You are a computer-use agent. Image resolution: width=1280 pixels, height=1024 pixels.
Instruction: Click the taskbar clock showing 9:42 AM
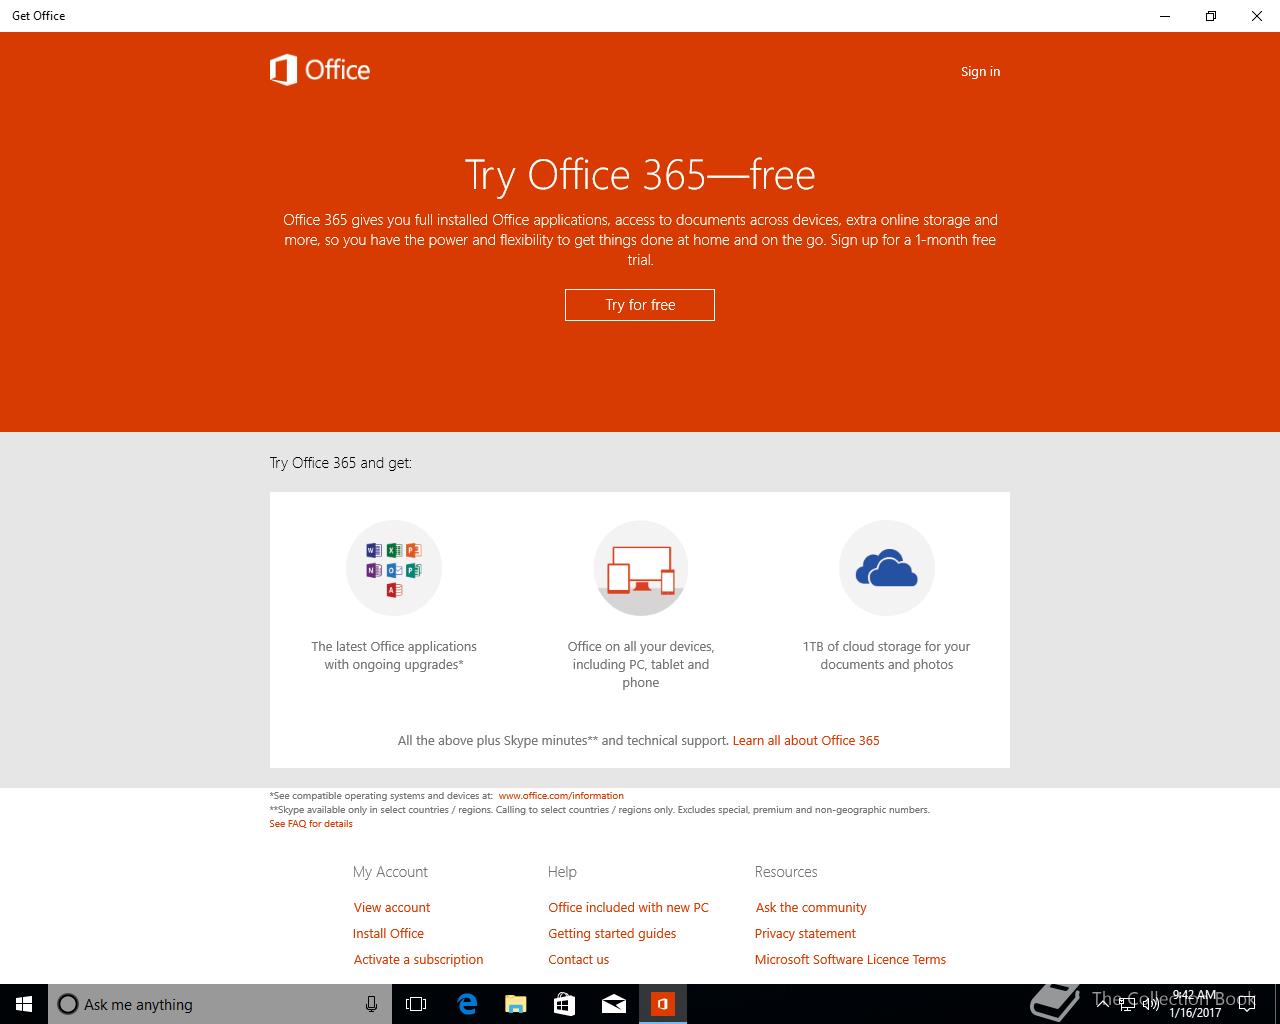pyautogui.click(x=1195, y=1004)
